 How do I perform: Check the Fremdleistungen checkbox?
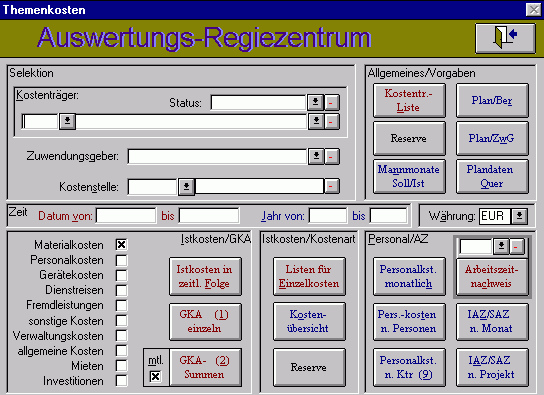click(x=121, y=305)
